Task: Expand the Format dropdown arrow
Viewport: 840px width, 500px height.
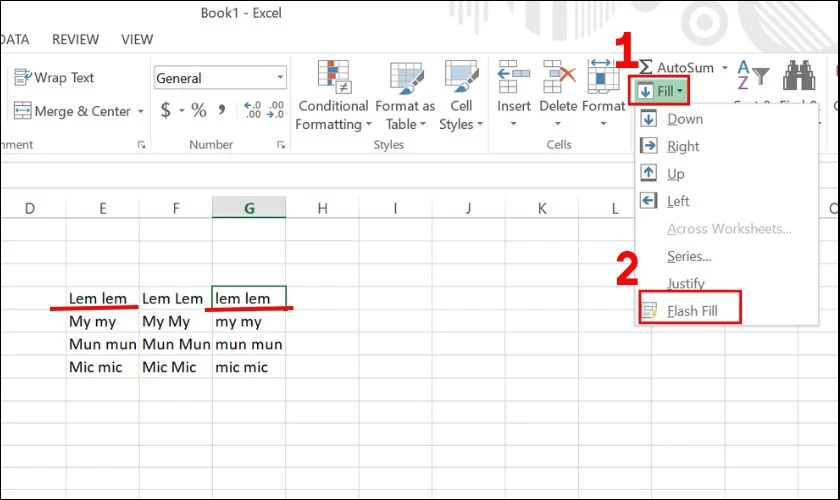Action: (x=603, y=124)
